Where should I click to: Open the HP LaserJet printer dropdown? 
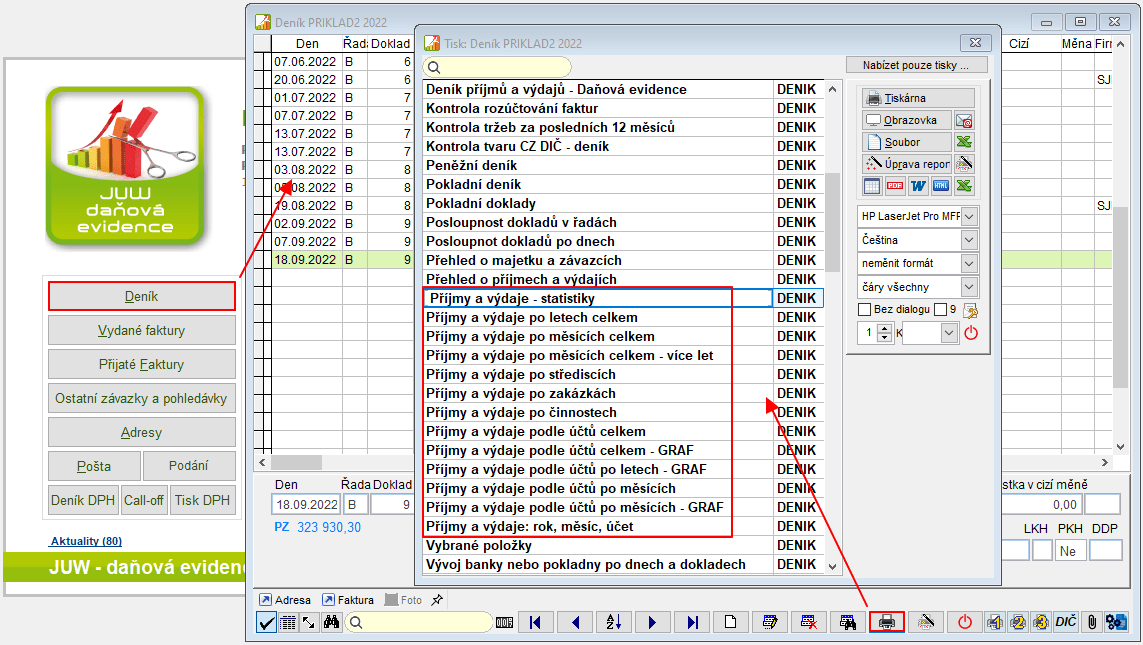[x=970, y=216]
